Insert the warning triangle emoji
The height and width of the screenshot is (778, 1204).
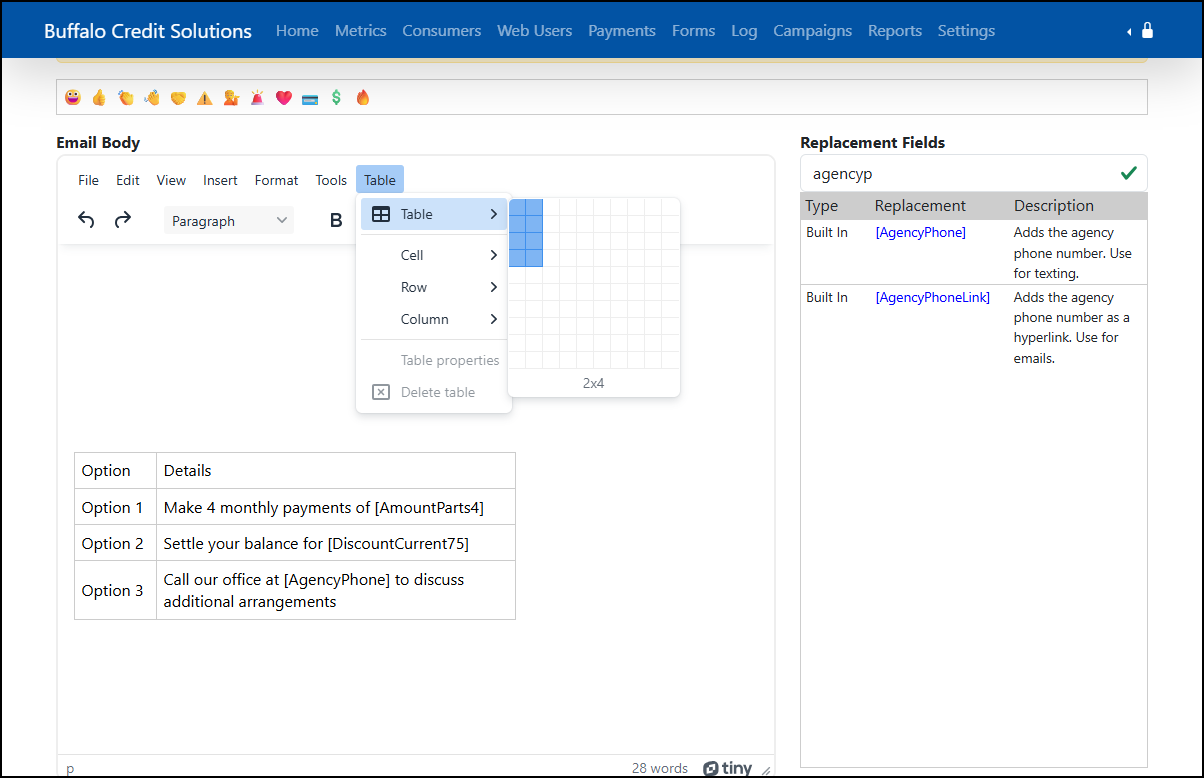pos(204,97)
